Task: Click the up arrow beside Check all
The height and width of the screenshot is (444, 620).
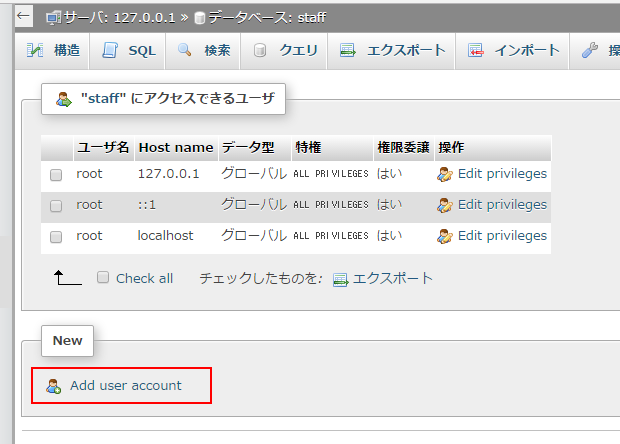Action: 68,278
